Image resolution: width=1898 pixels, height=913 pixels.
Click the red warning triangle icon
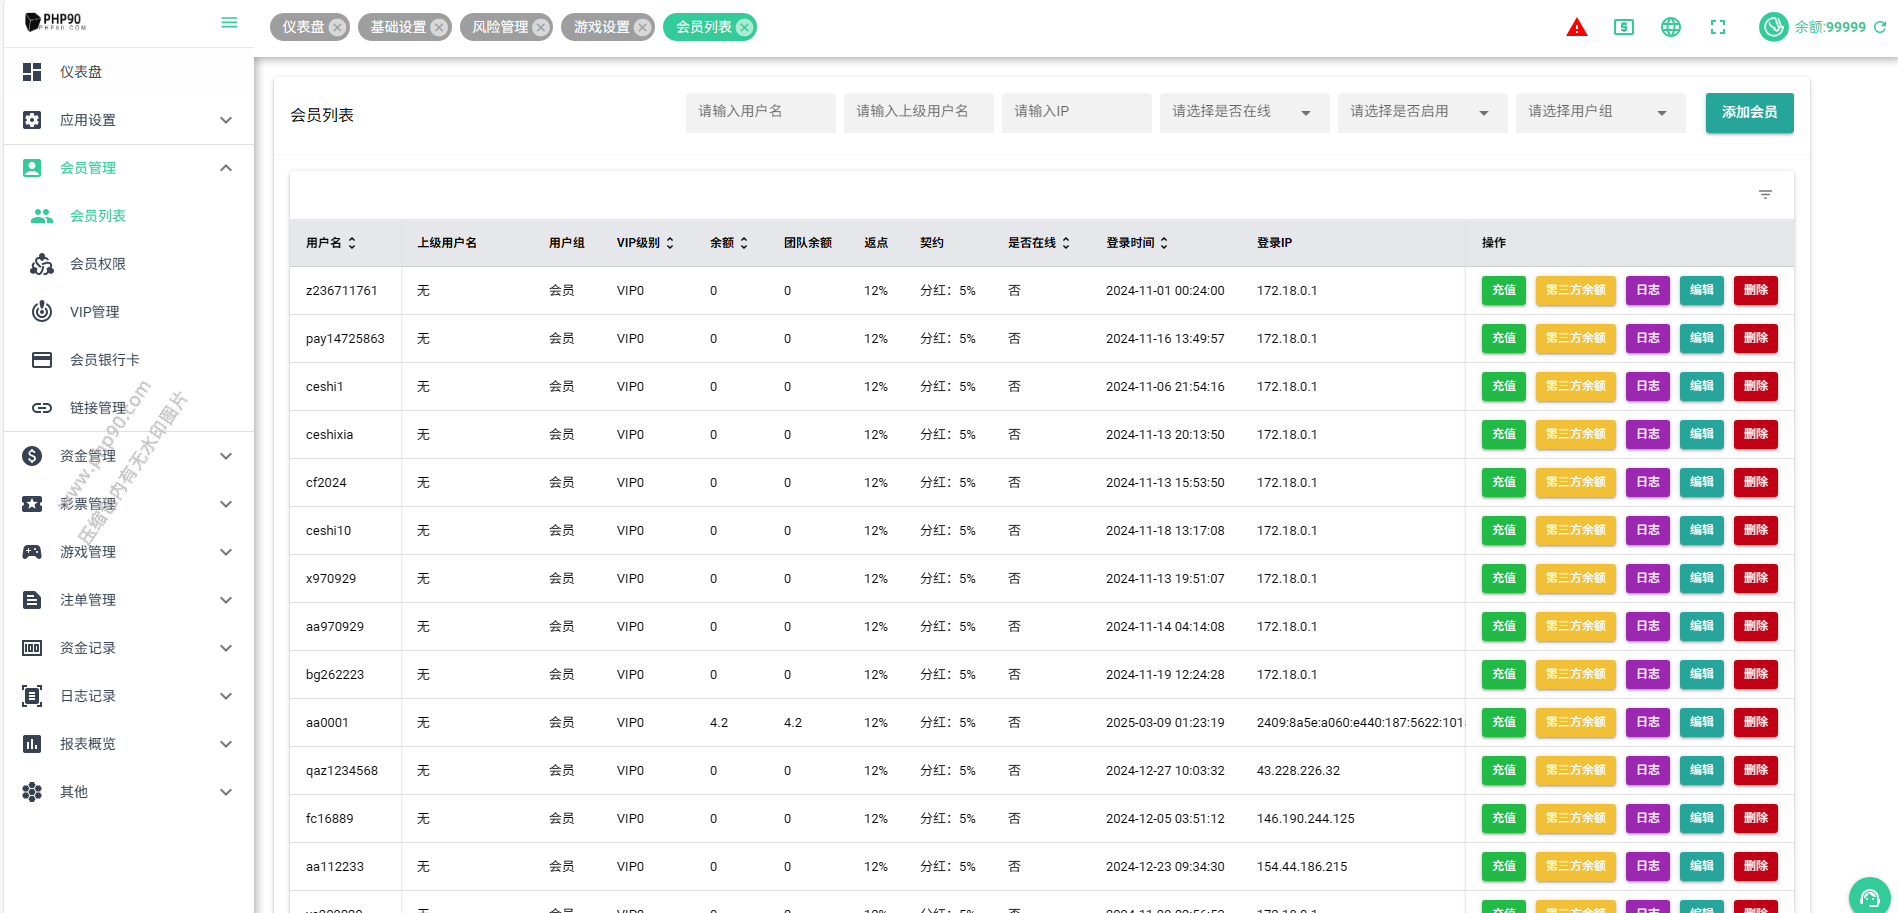(x=1576, y=28)
